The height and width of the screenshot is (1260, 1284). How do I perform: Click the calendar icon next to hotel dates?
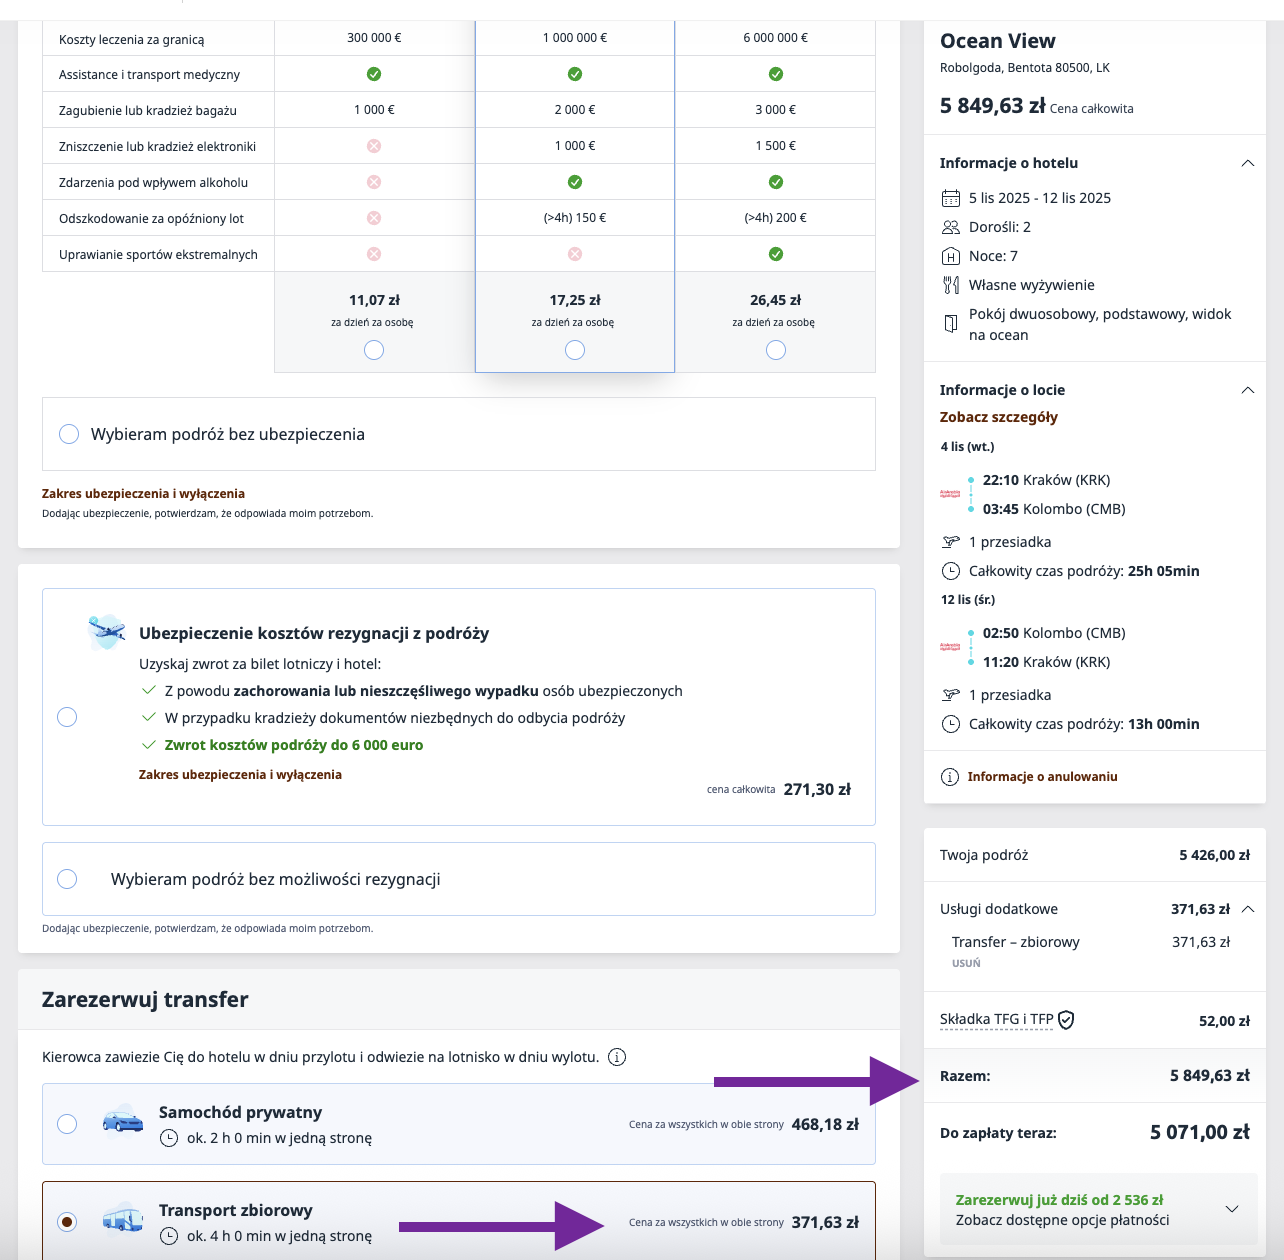point(951,198)
